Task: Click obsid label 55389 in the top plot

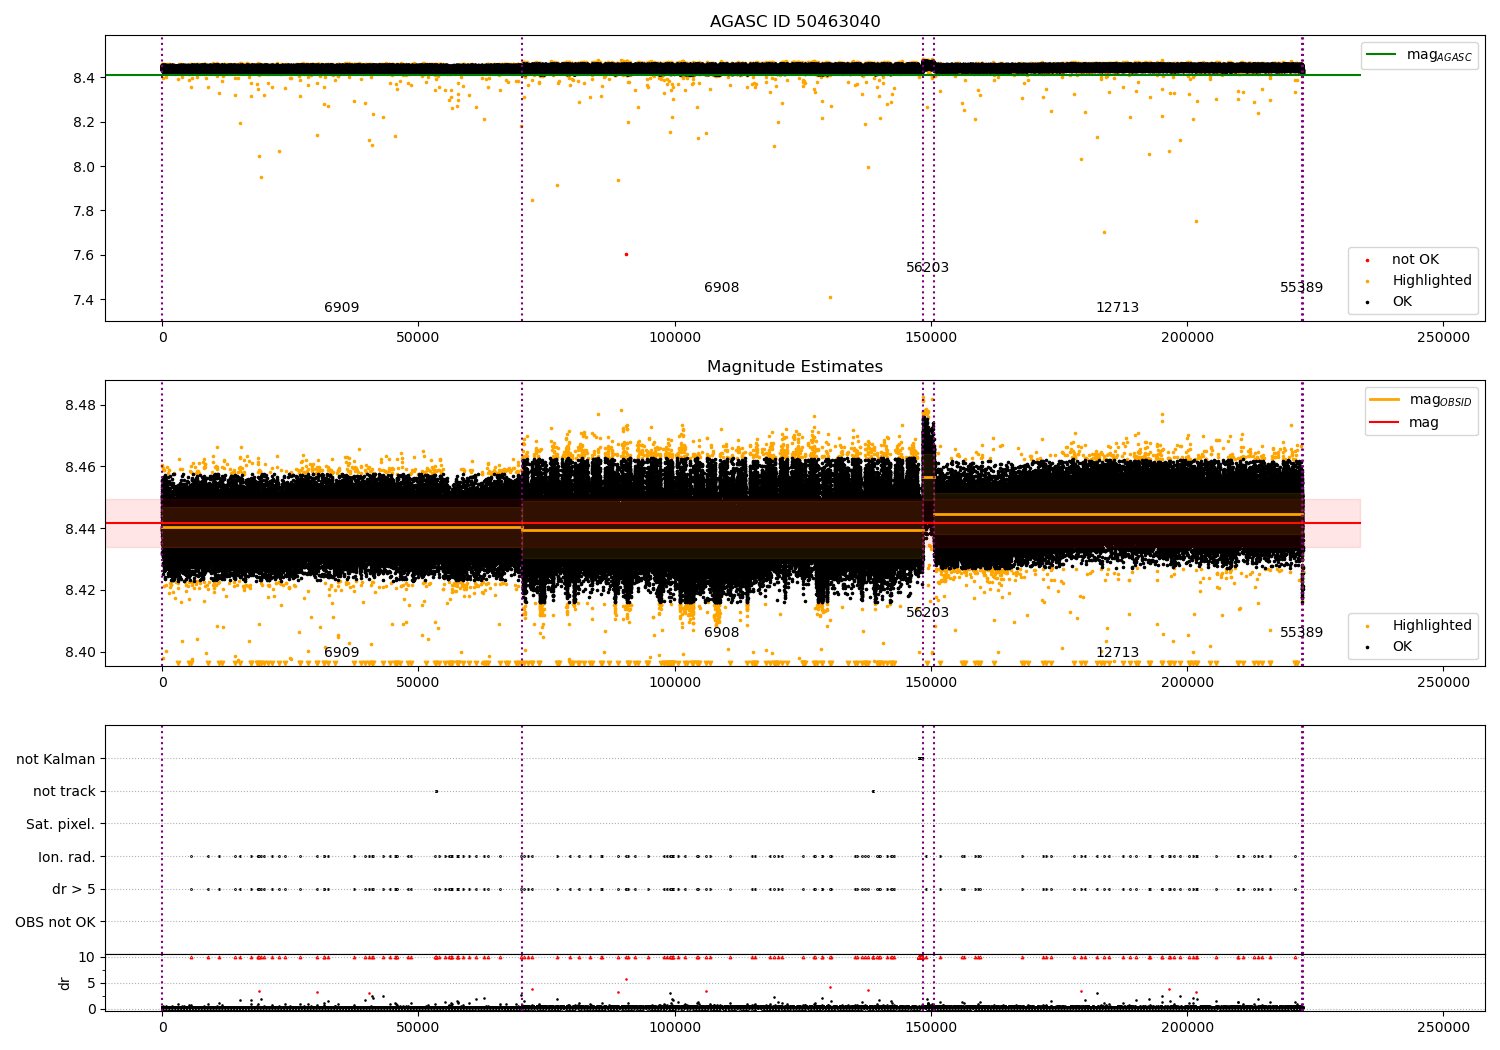Action: [1301, 288]
